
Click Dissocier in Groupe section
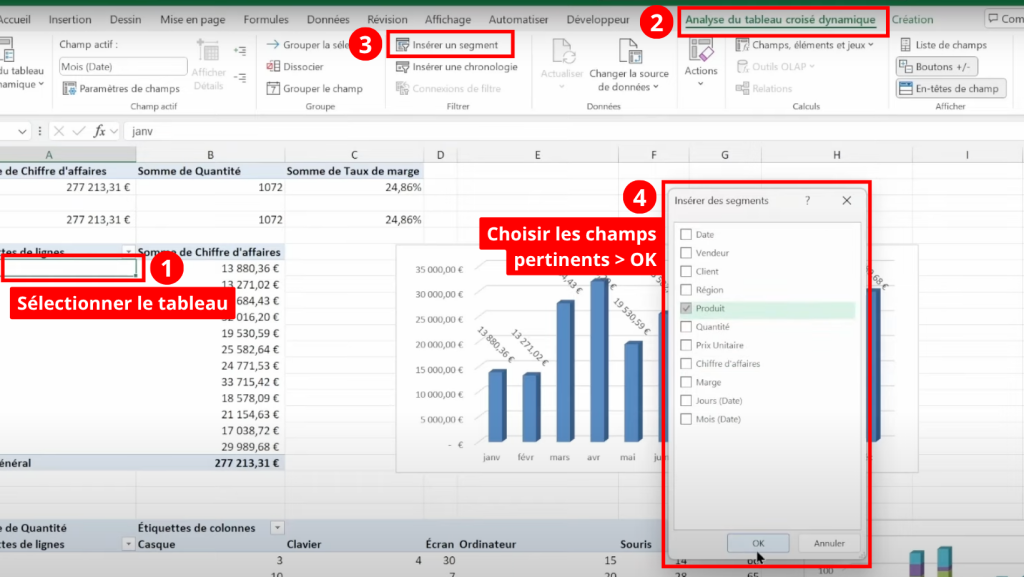(x=295, y=67)
